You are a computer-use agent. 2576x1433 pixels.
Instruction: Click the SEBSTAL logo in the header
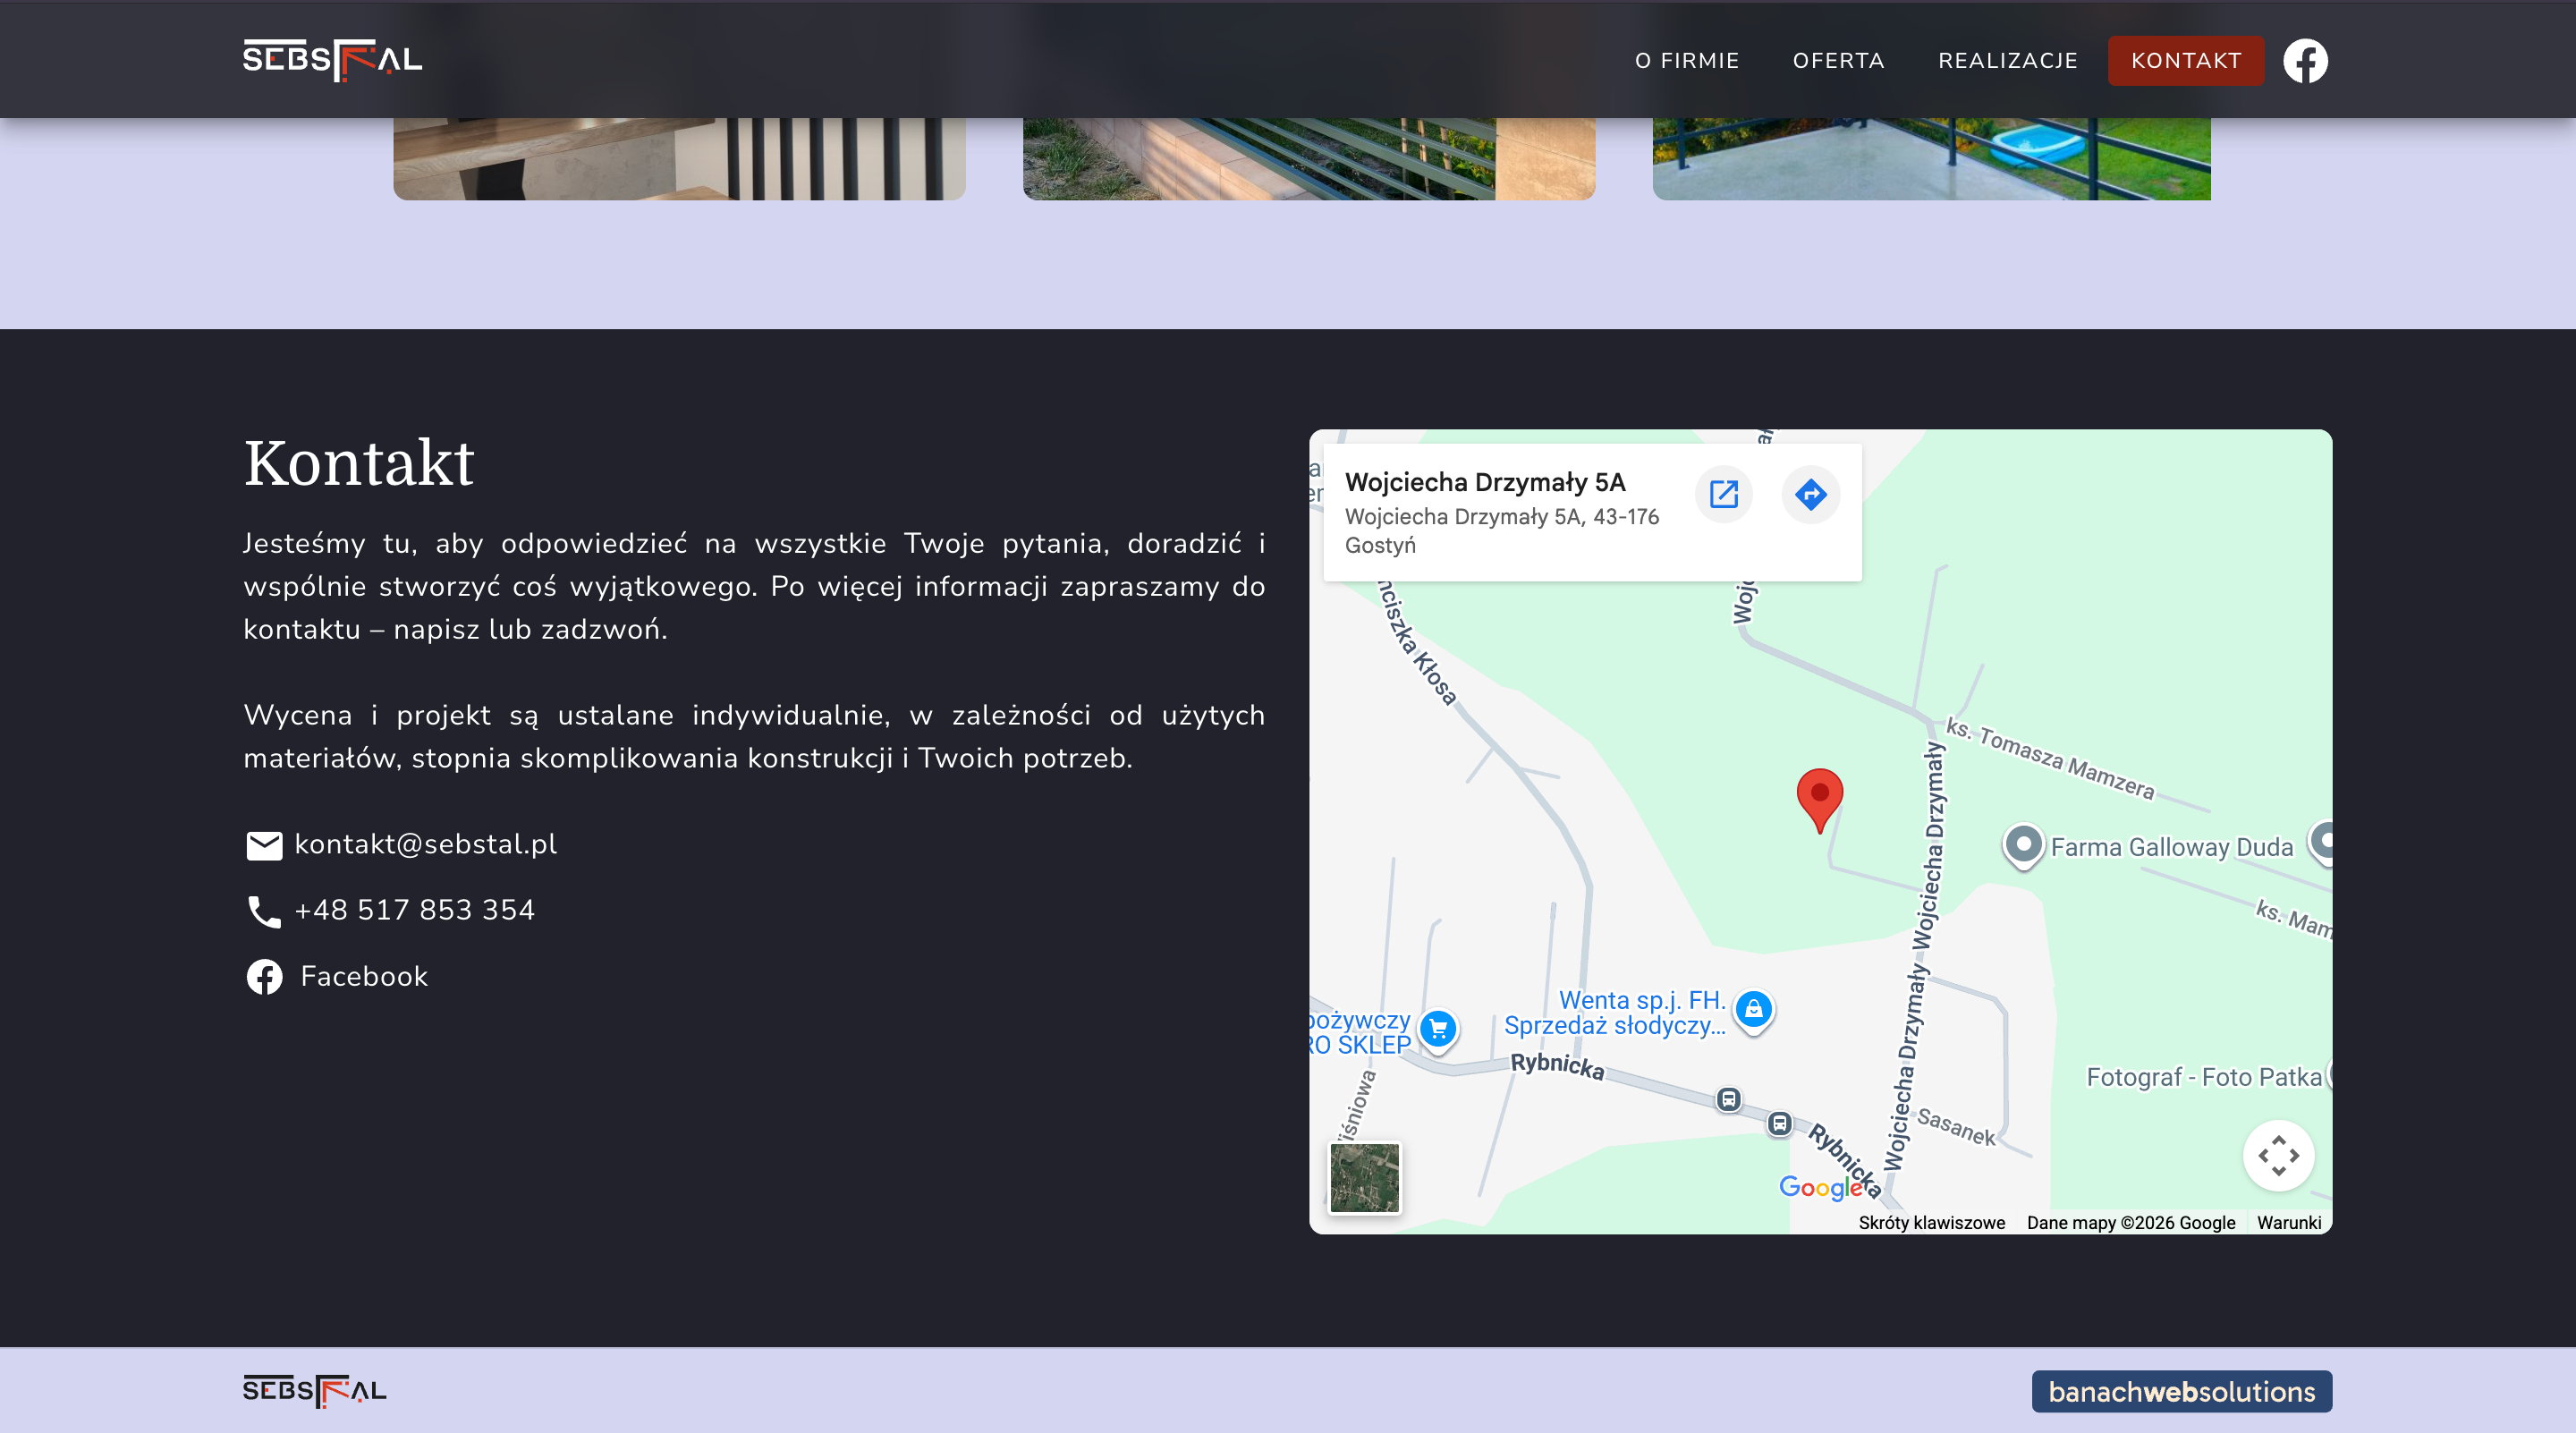[x=332, y=60]
